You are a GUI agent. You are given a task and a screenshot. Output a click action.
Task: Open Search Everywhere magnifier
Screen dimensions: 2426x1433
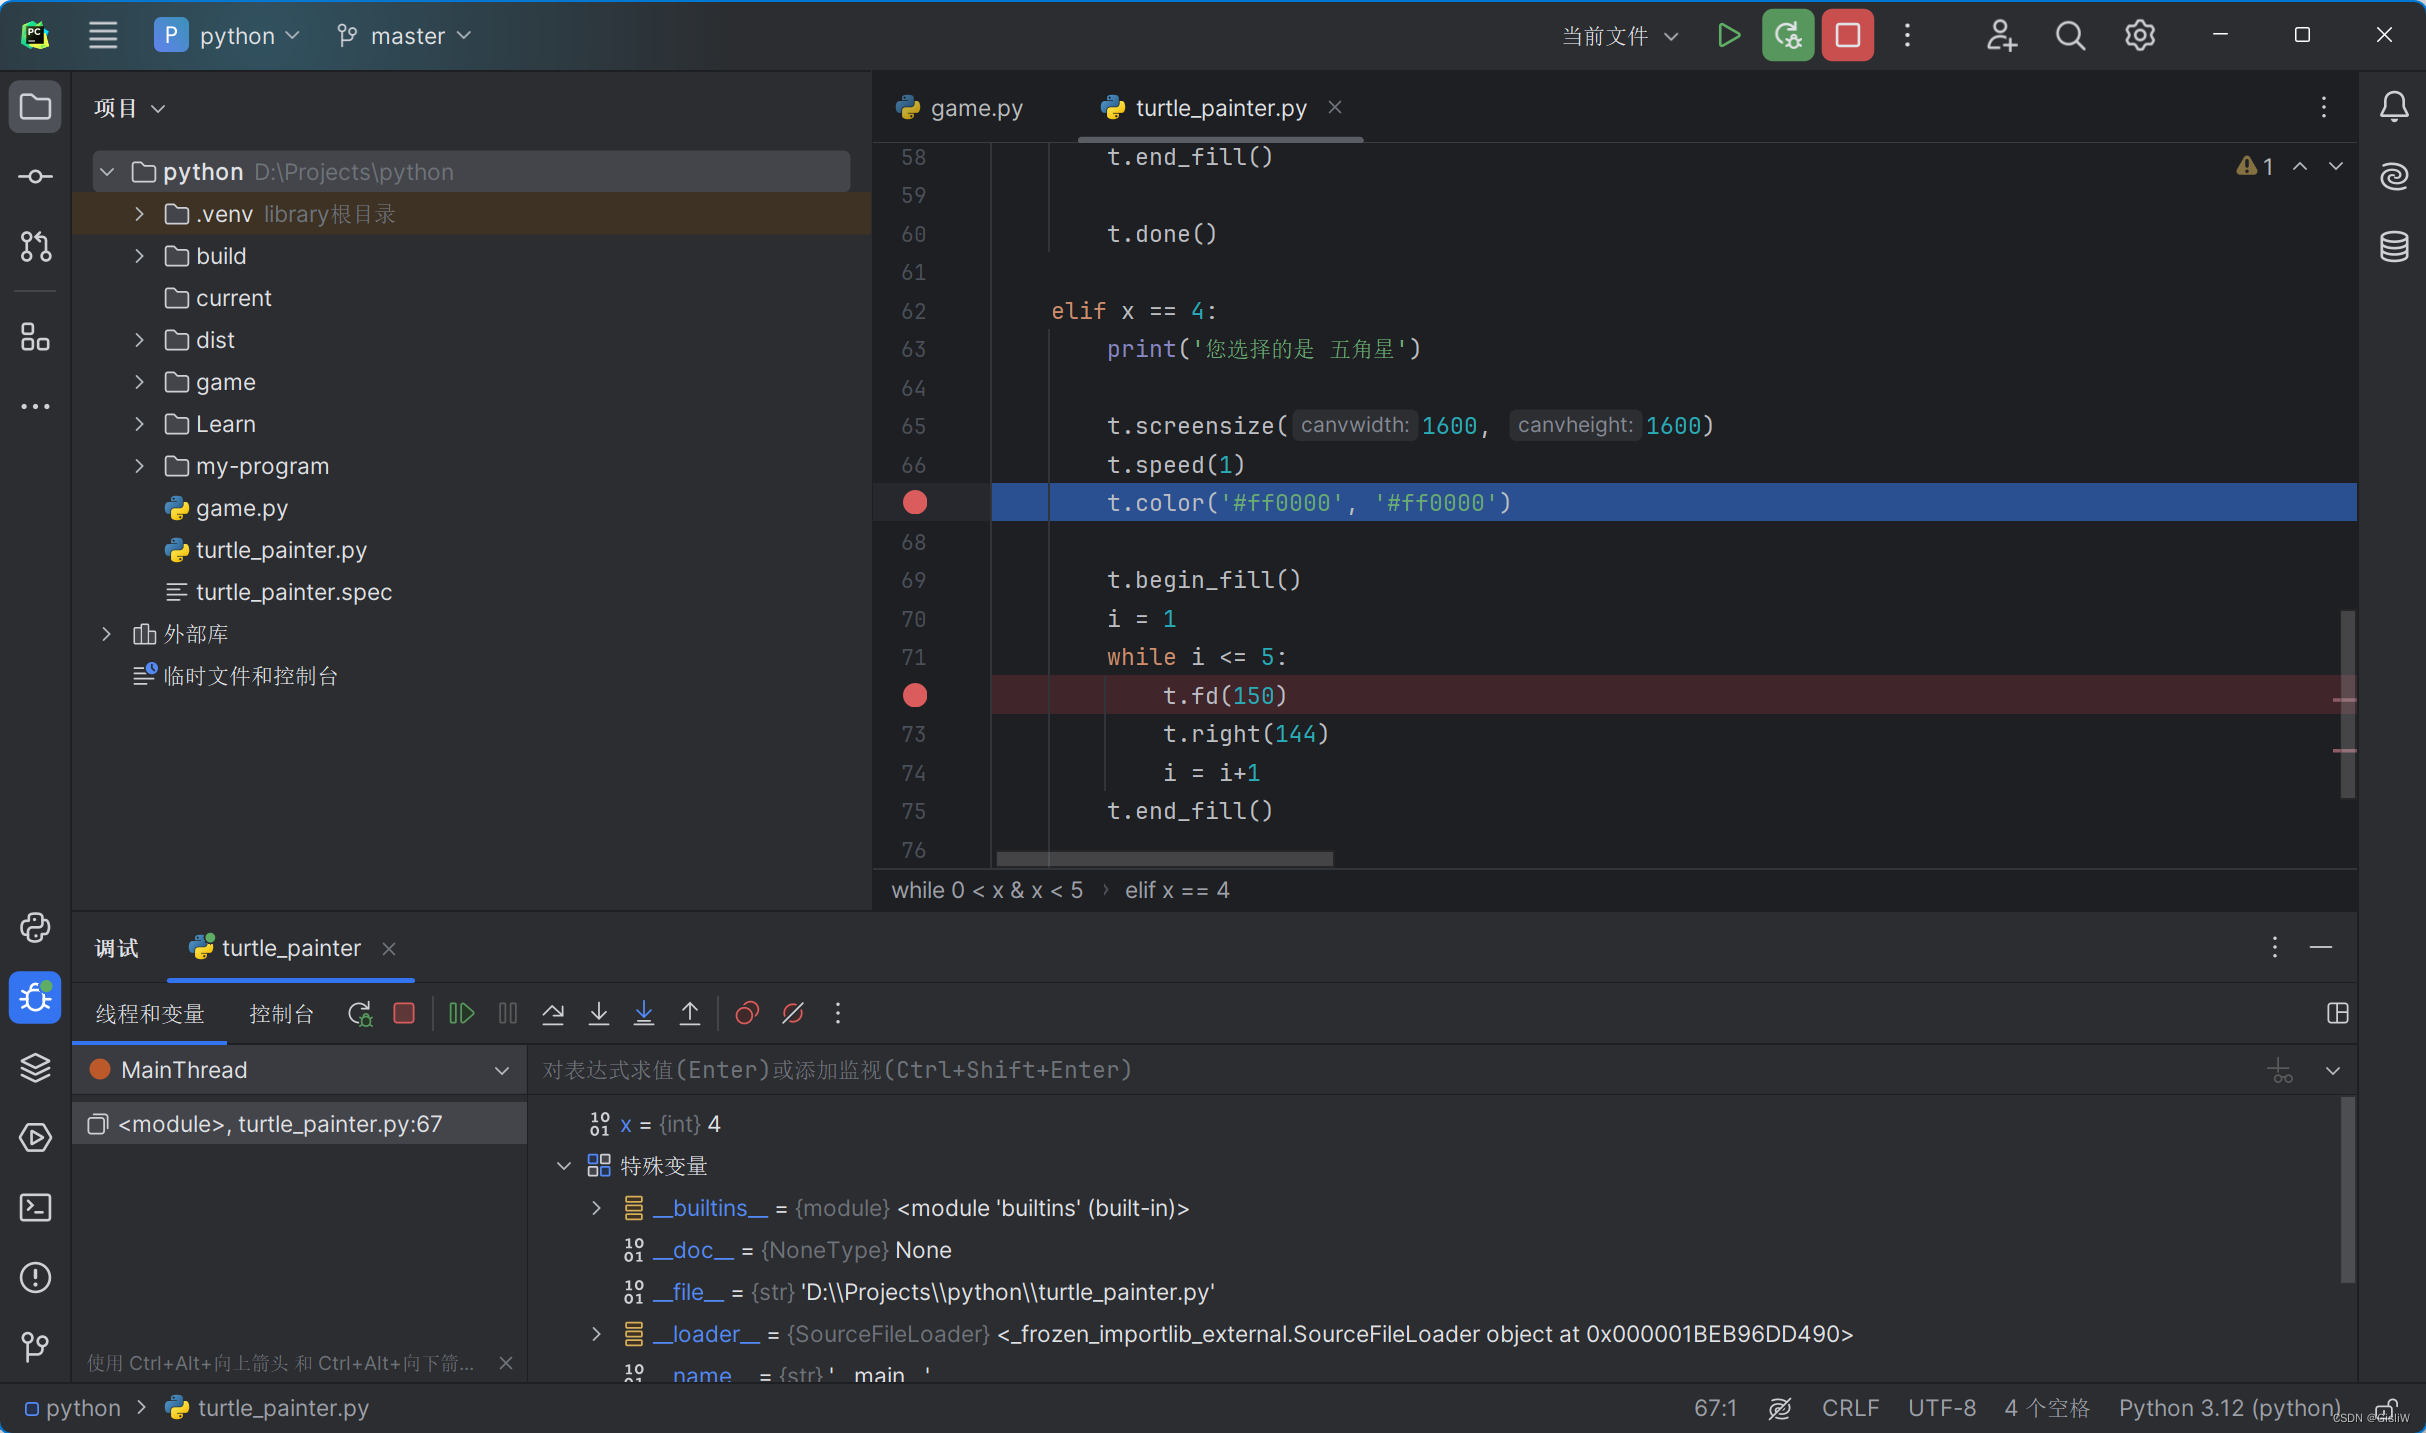[2070, 36]
